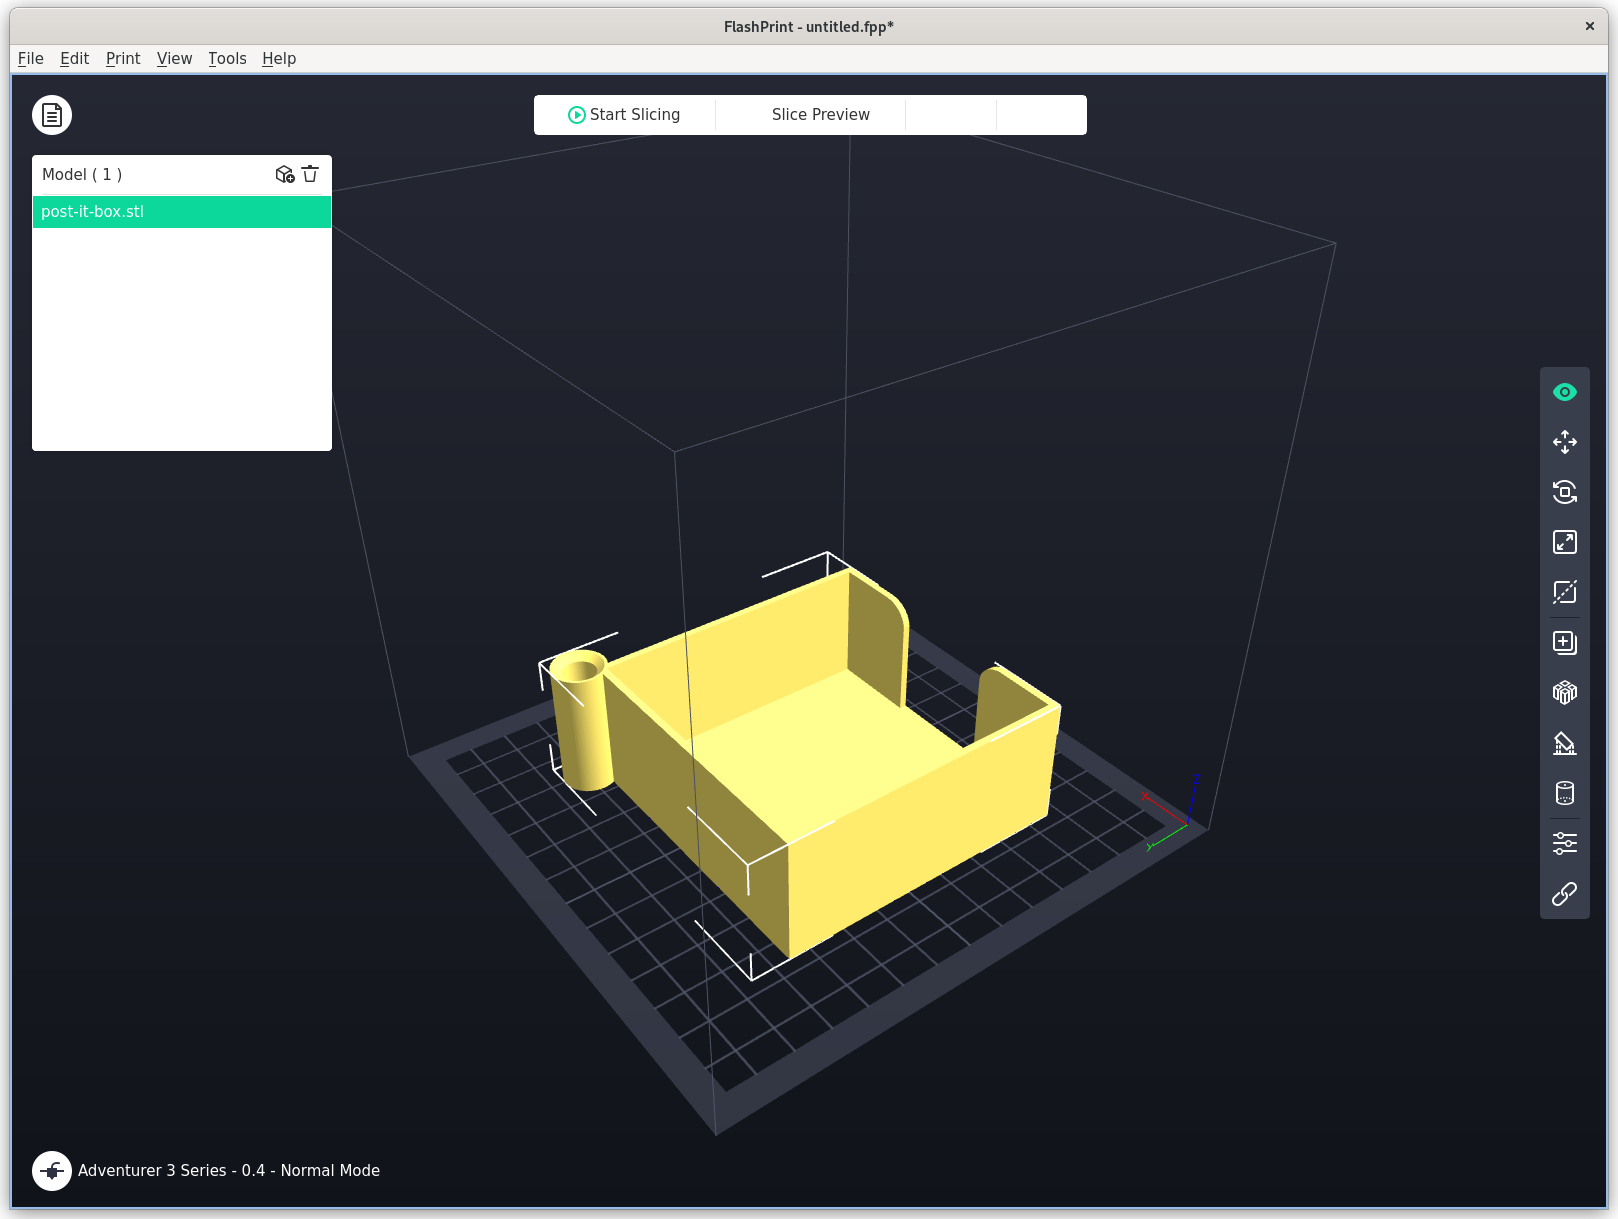Open the Help menu
Screen dimensions: 1618x1219
pos(278,58)
